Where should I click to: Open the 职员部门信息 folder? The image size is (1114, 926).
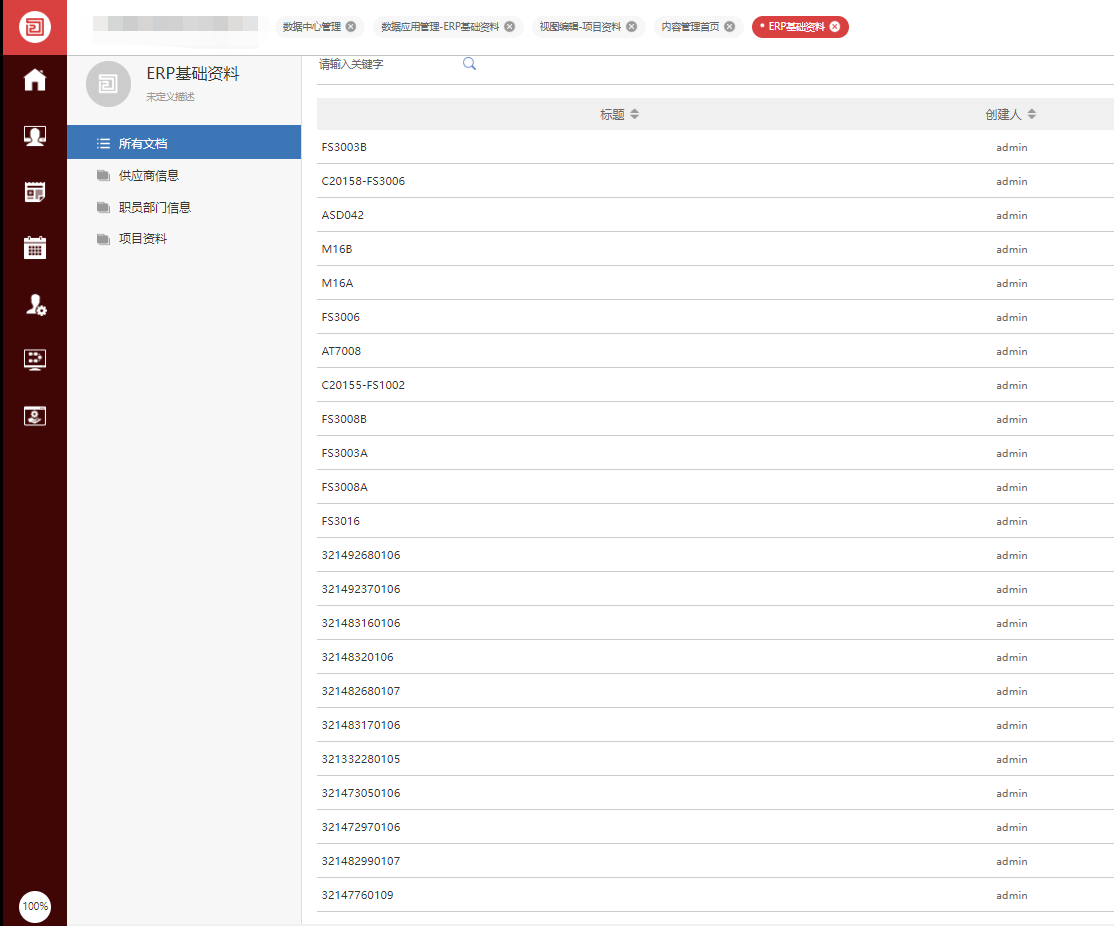(155, 208)
